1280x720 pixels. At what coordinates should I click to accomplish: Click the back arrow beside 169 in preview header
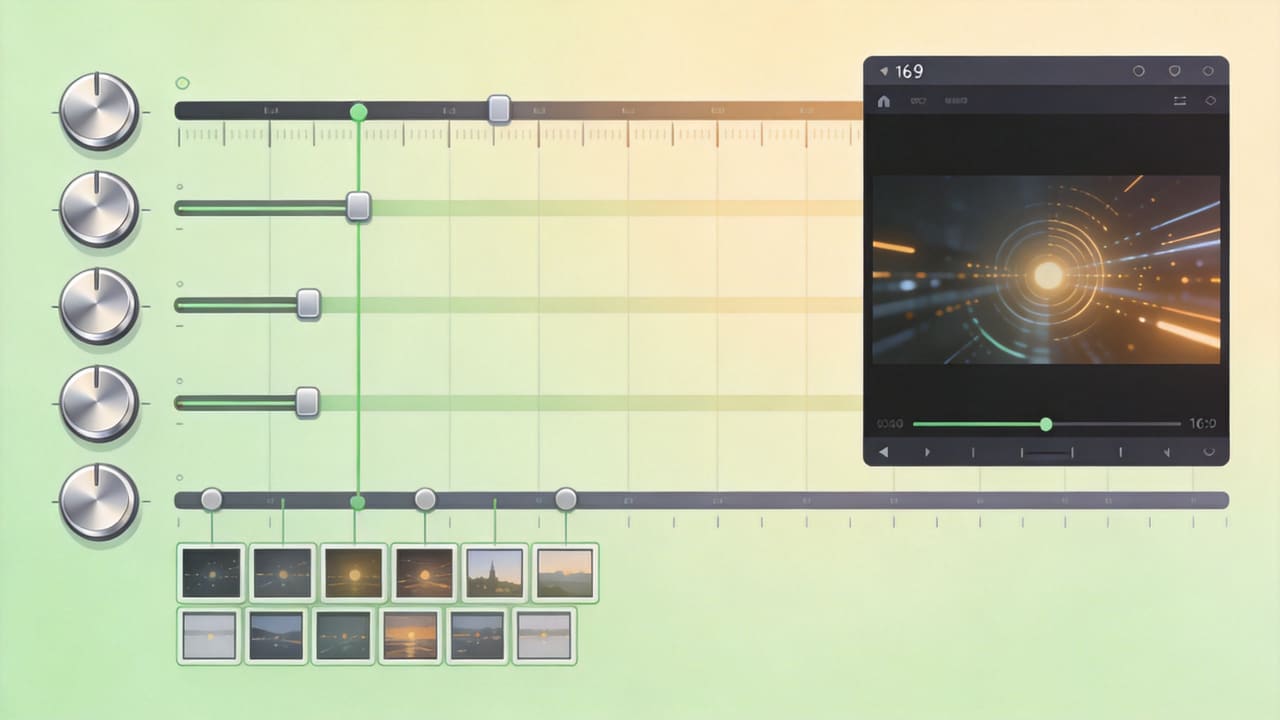883,72
